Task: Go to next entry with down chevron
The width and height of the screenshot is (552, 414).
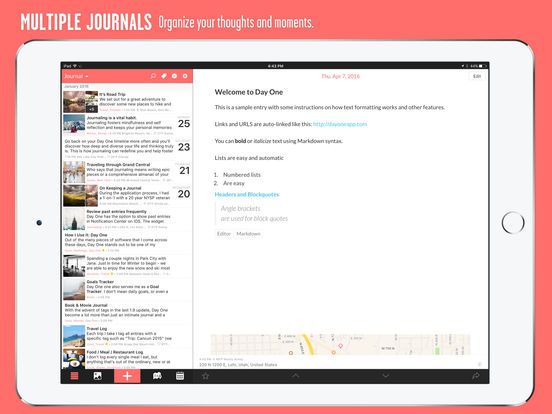Action: (x=386, y=376)
